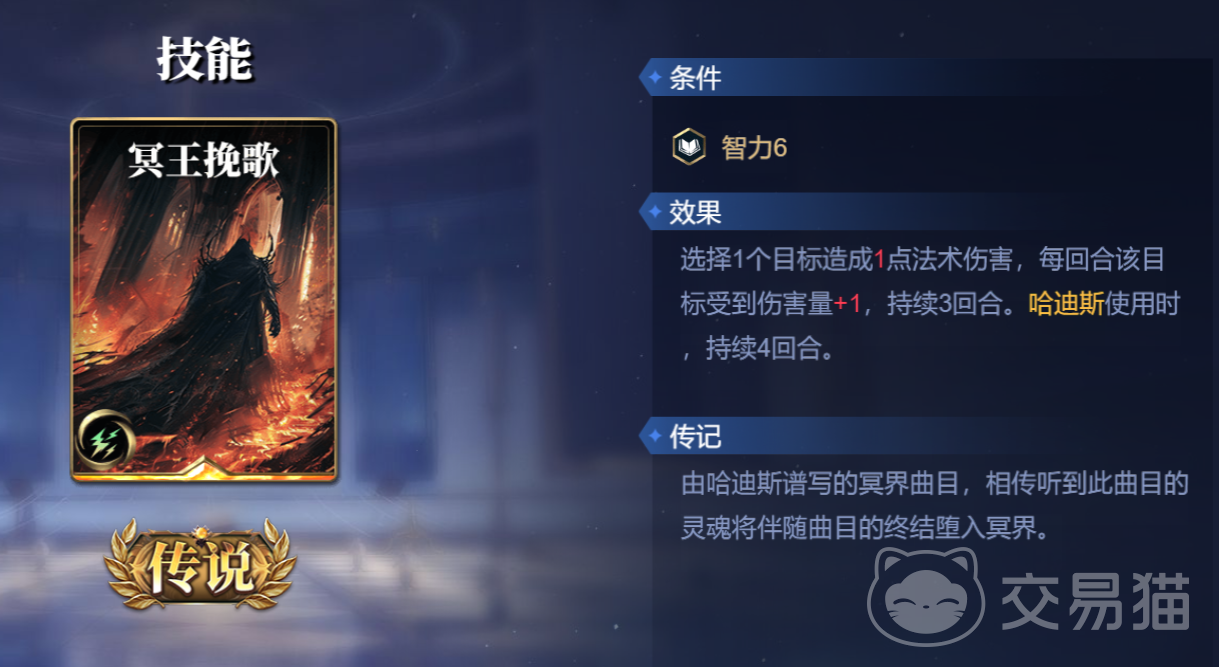Click the gold arrow at card bottom edge
Viewport: 1219px width, 667px height.
pyautogui.click(x=204, y=466)
